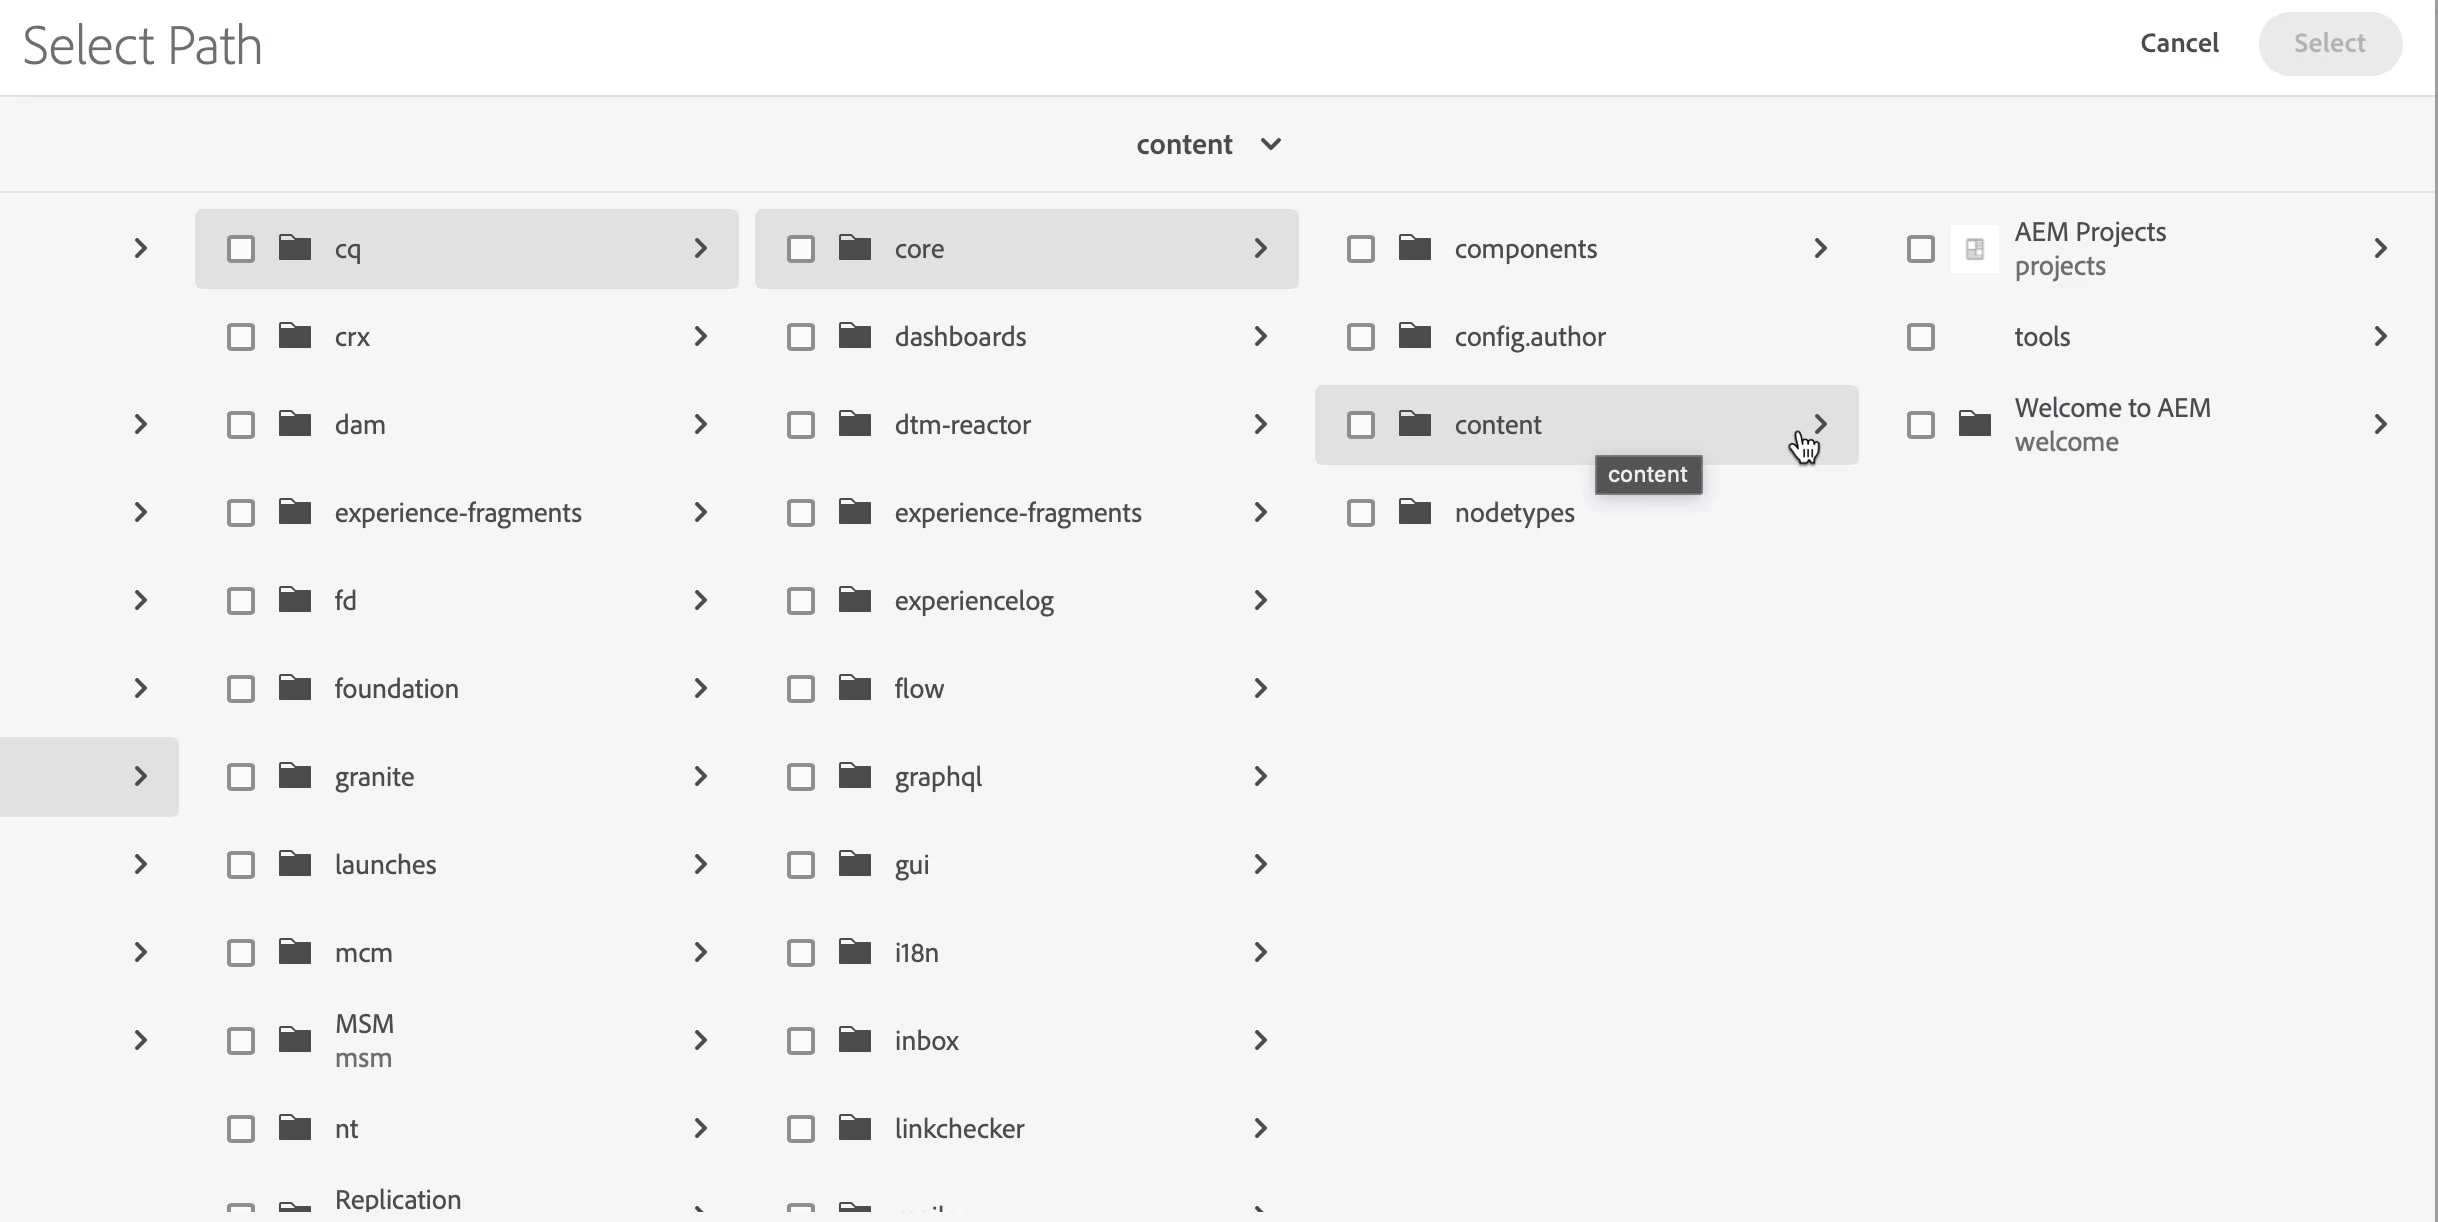Click the components folder icon
Viewport: 2438px width, 1222px height.
coord(1415,247)
